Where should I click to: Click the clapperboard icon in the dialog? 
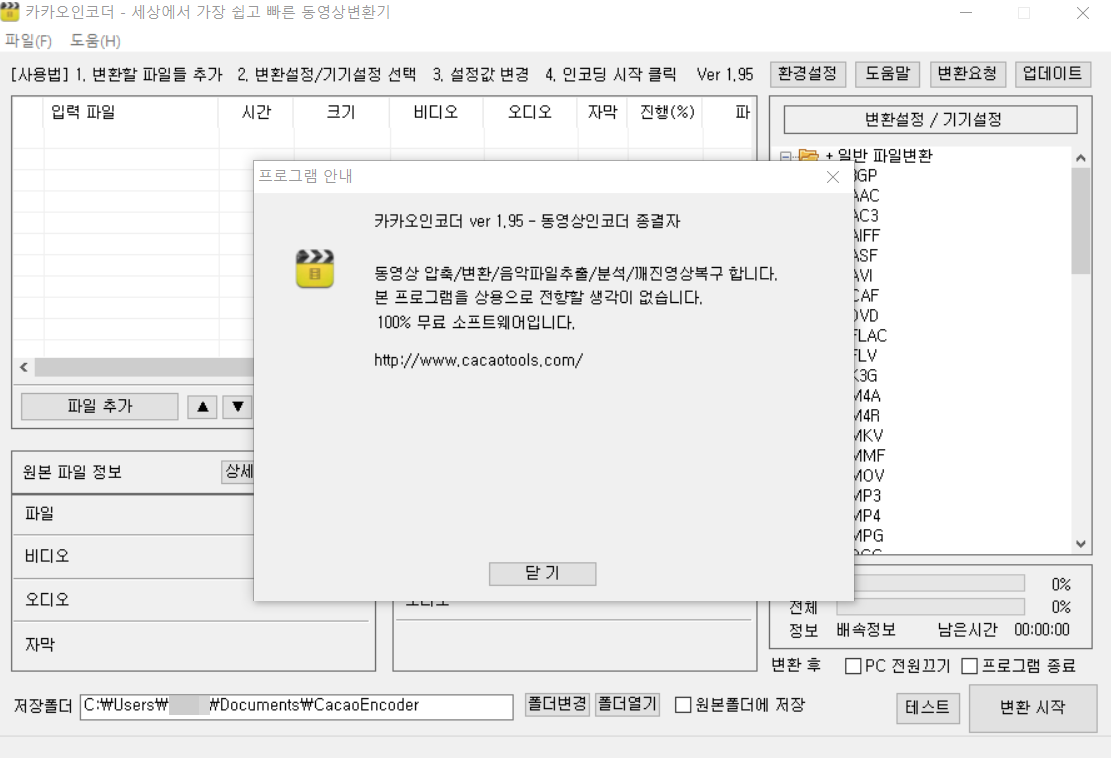[315, 268]
